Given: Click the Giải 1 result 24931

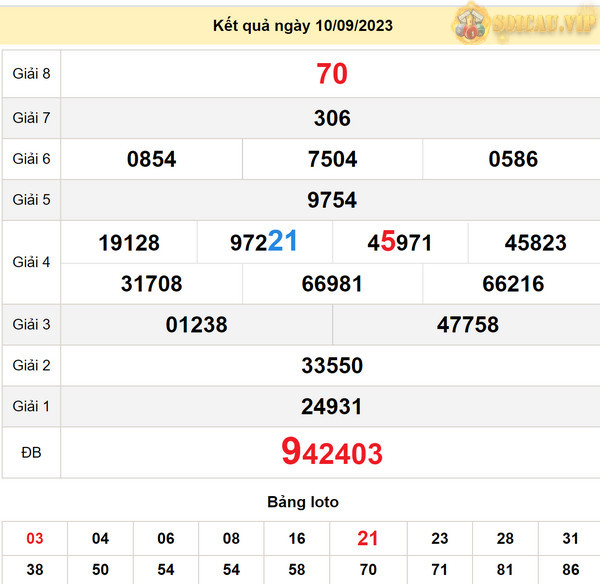Looking at the screenshot, I should pyautogui.click(x=331, y=407).
